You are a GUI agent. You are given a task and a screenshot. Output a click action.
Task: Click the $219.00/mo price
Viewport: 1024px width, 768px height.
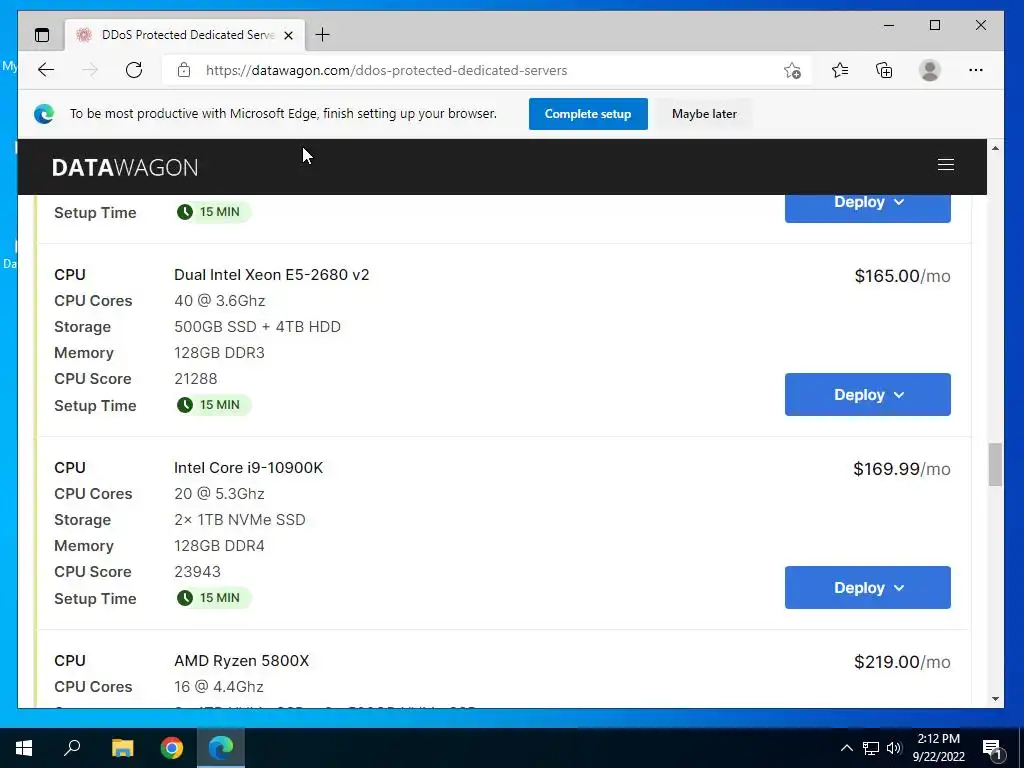[903, 662]
